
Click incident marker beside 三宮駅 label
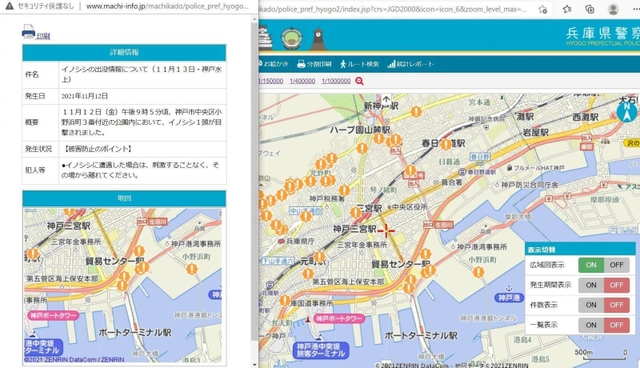(356, 212)
